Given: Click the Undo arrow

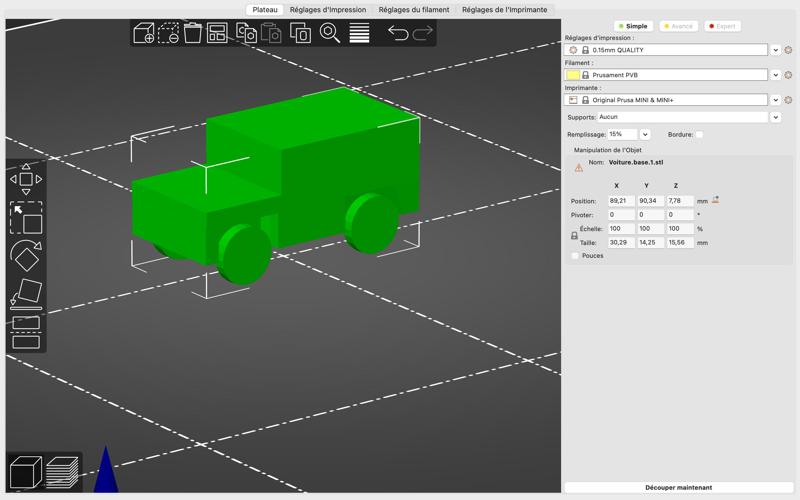Looking at the screenshot, I should tap(398, 33).
